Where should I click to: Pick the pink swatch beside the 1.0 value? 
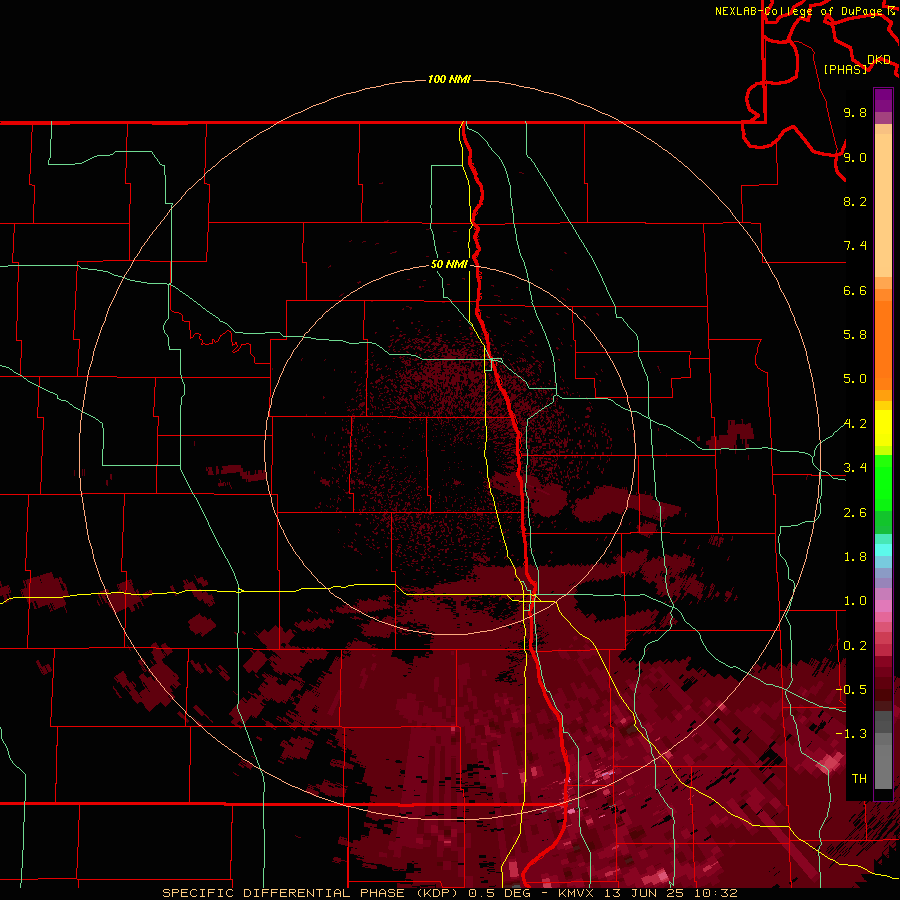click(883, 606)
